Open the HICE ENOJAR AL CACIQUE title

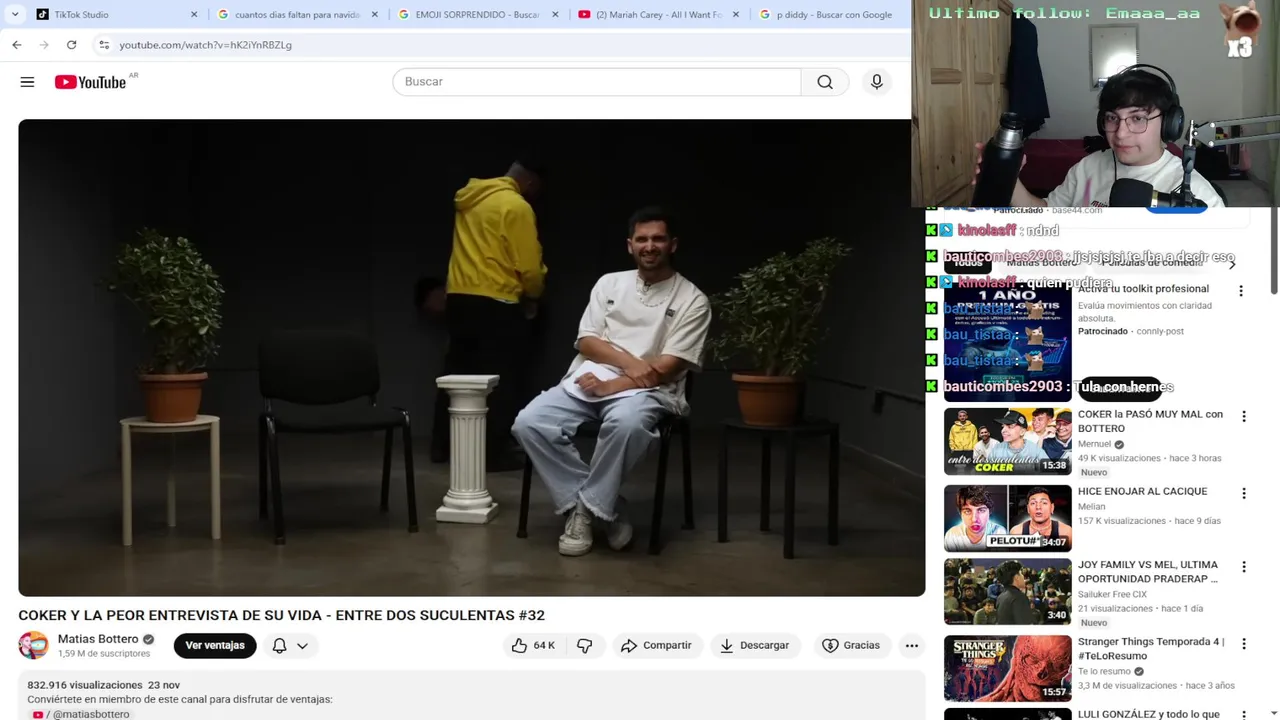click(1142, 491)
